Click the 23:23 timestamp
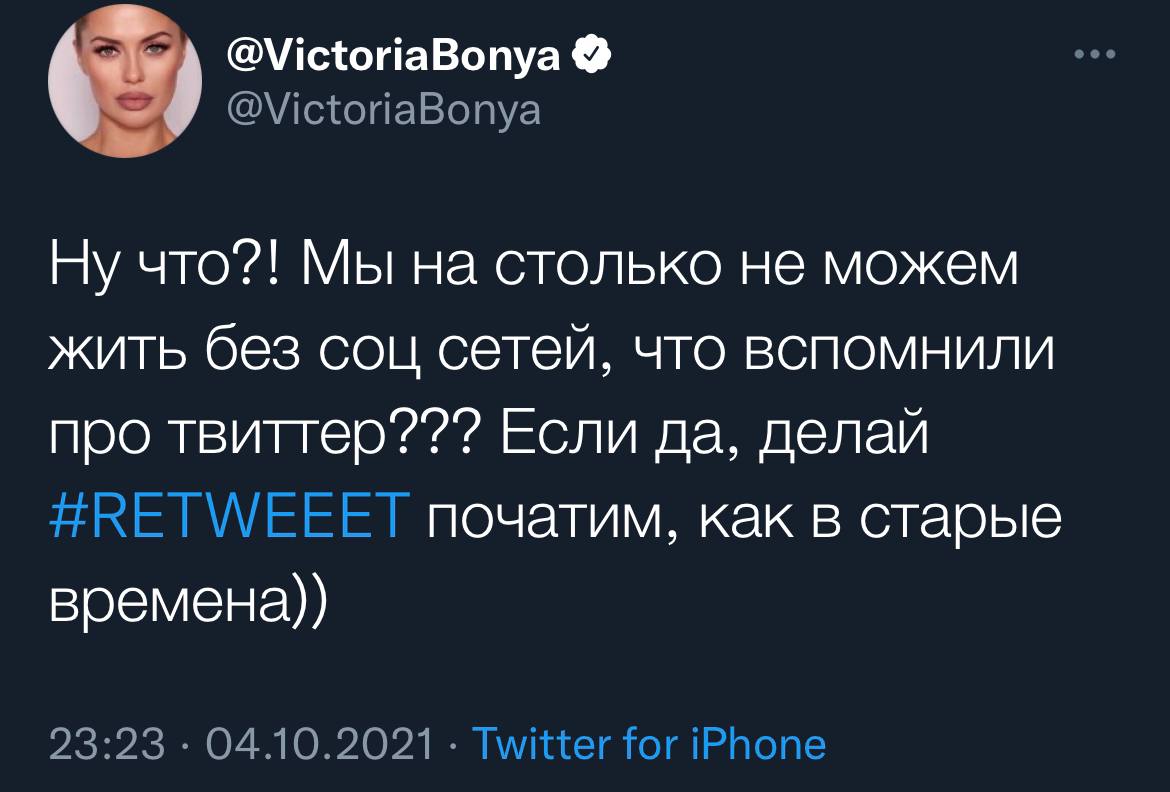This screenshot has height=792, width=1170. [103, 745]
